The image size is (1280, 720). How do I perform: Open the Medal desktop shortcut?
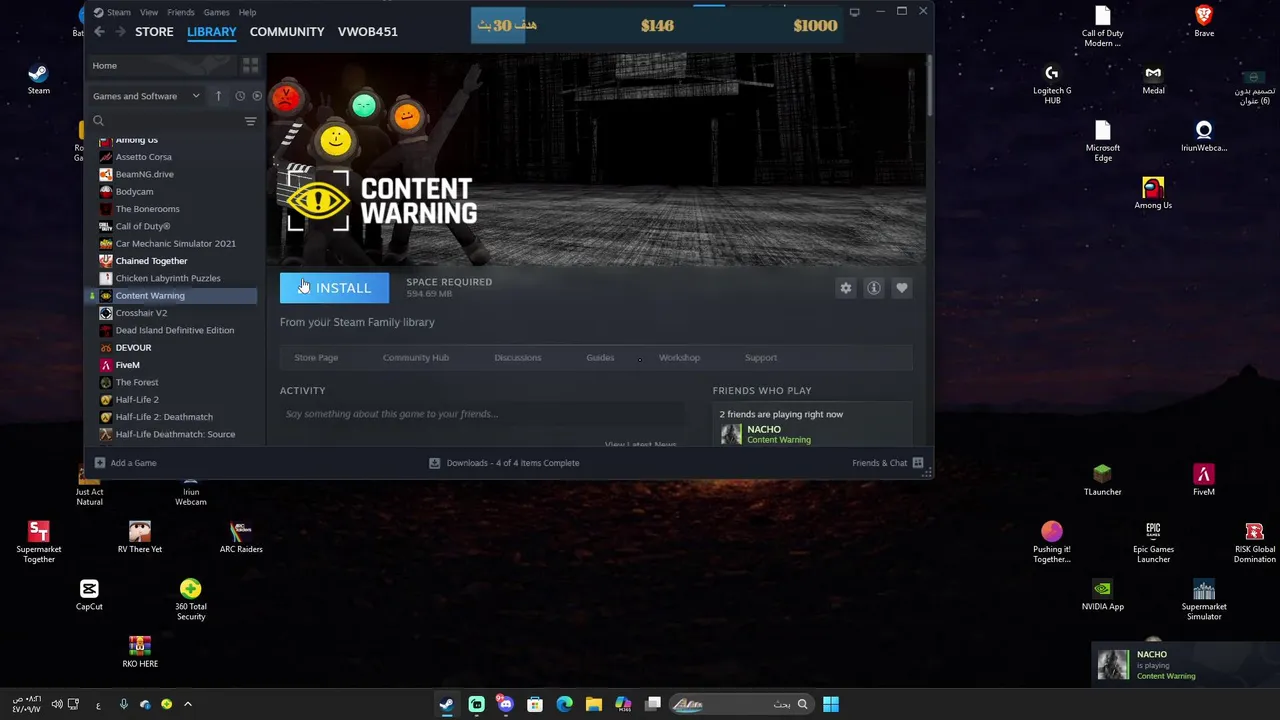(1153, 79)
